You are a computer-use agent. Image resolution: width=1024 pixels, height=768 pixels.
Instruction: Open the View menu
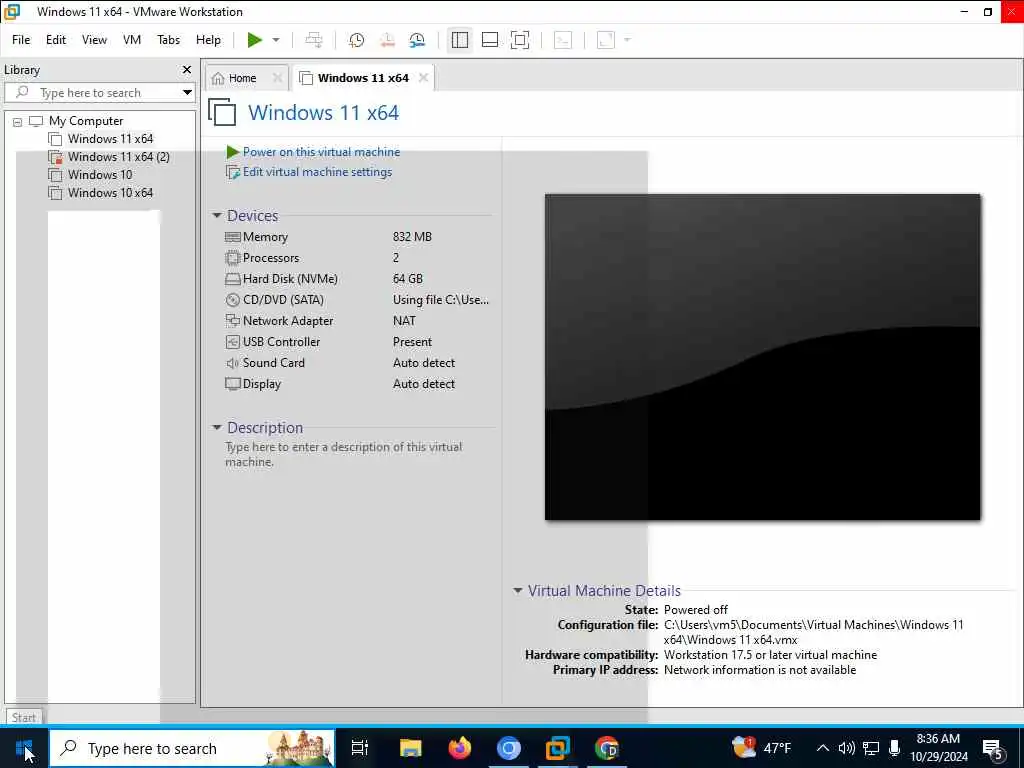point(94,40)
